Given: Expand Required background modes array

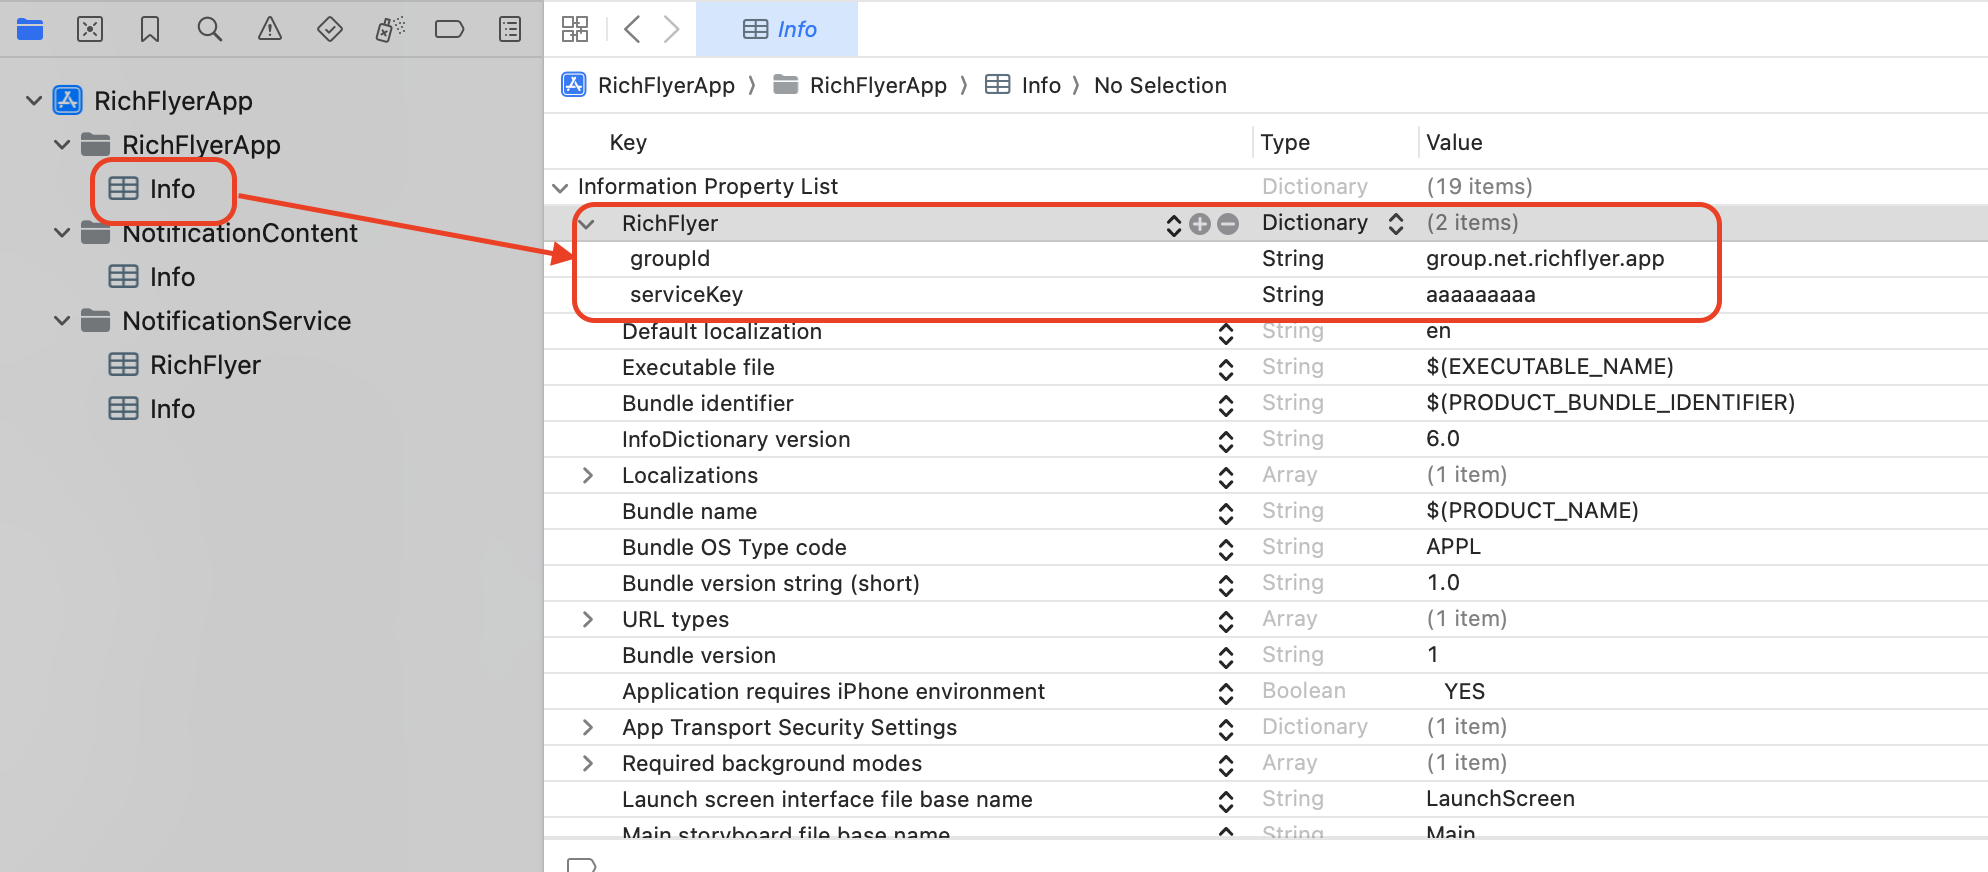Looking at the screenshot, I should point(588,764).
